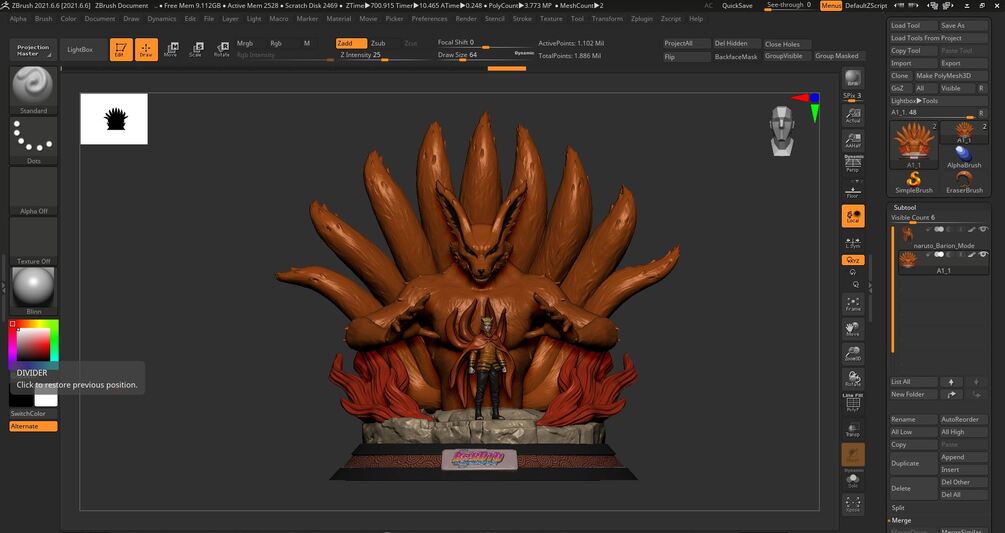Select the Rotate tool in top shelf

pos(222,49)
